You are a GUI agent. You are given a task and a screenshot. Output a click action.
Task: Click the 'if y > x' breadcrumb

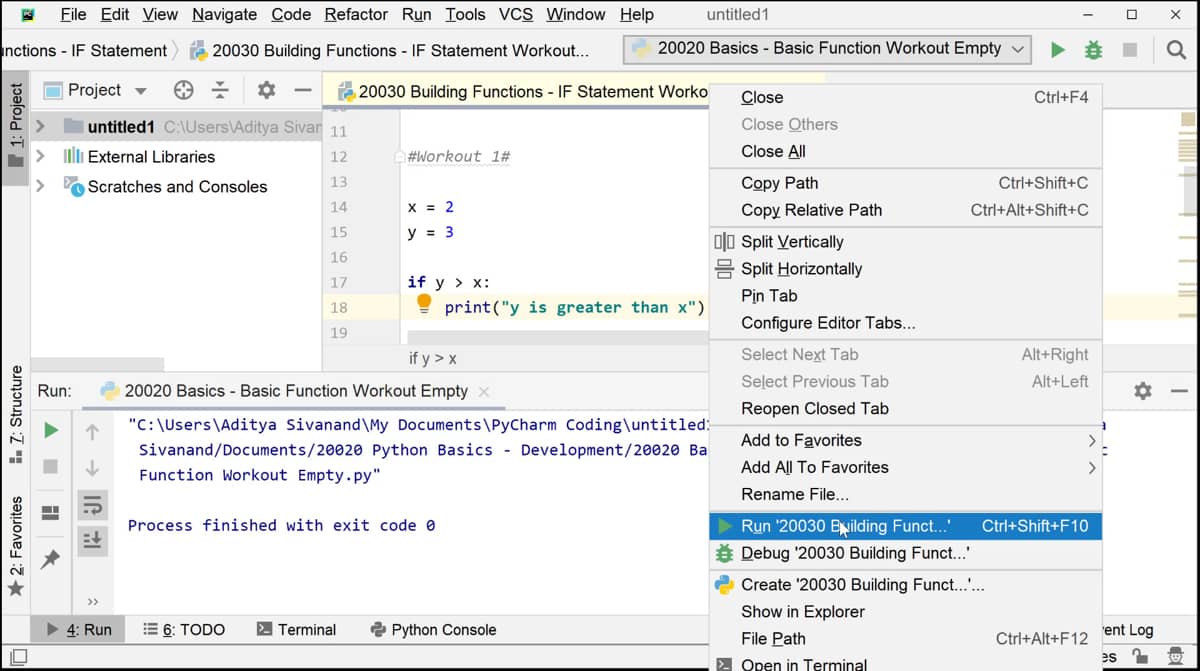pos(433,359)
